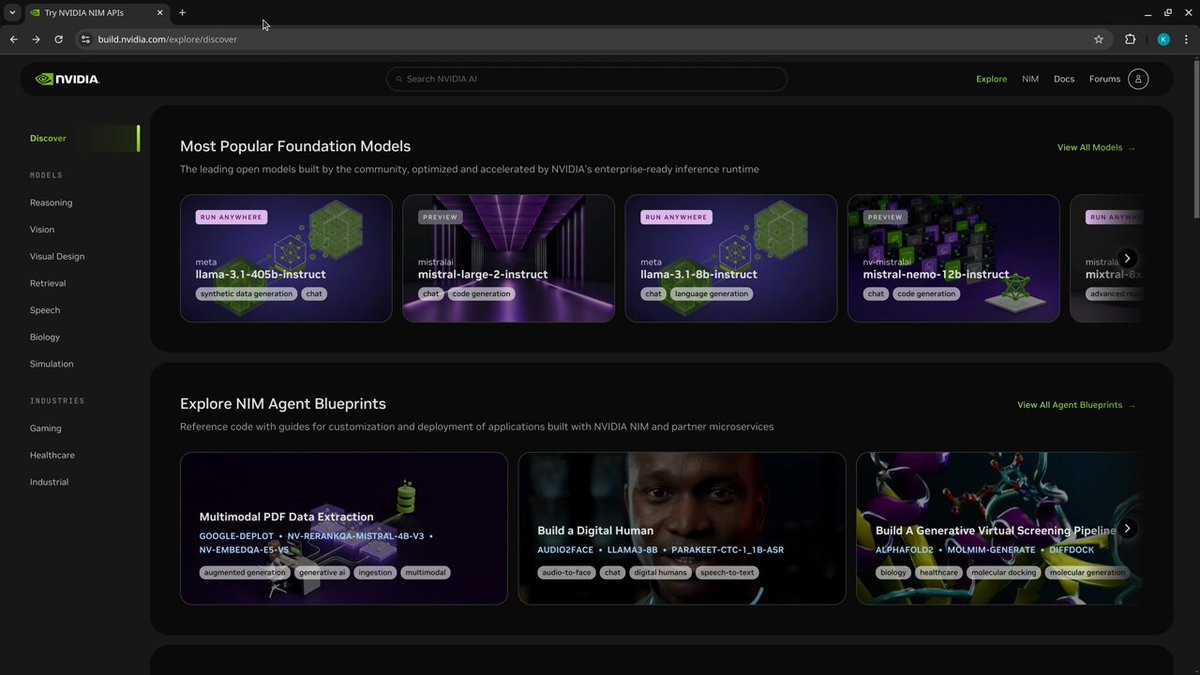Image resolution: width=1200 pixels, height=675 pixels.
Task: Open Generative Virtual Screening Pipeline blueprint
Action: click(x=1000, y=528)
